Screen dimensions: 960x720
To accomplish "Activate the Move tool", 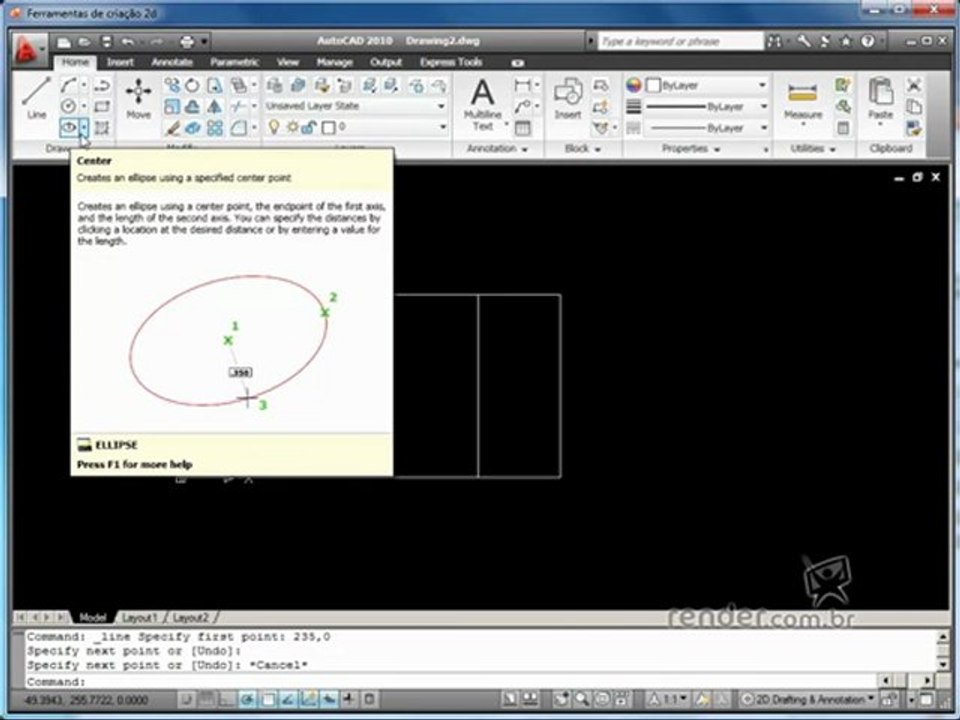I will point(138,98).
